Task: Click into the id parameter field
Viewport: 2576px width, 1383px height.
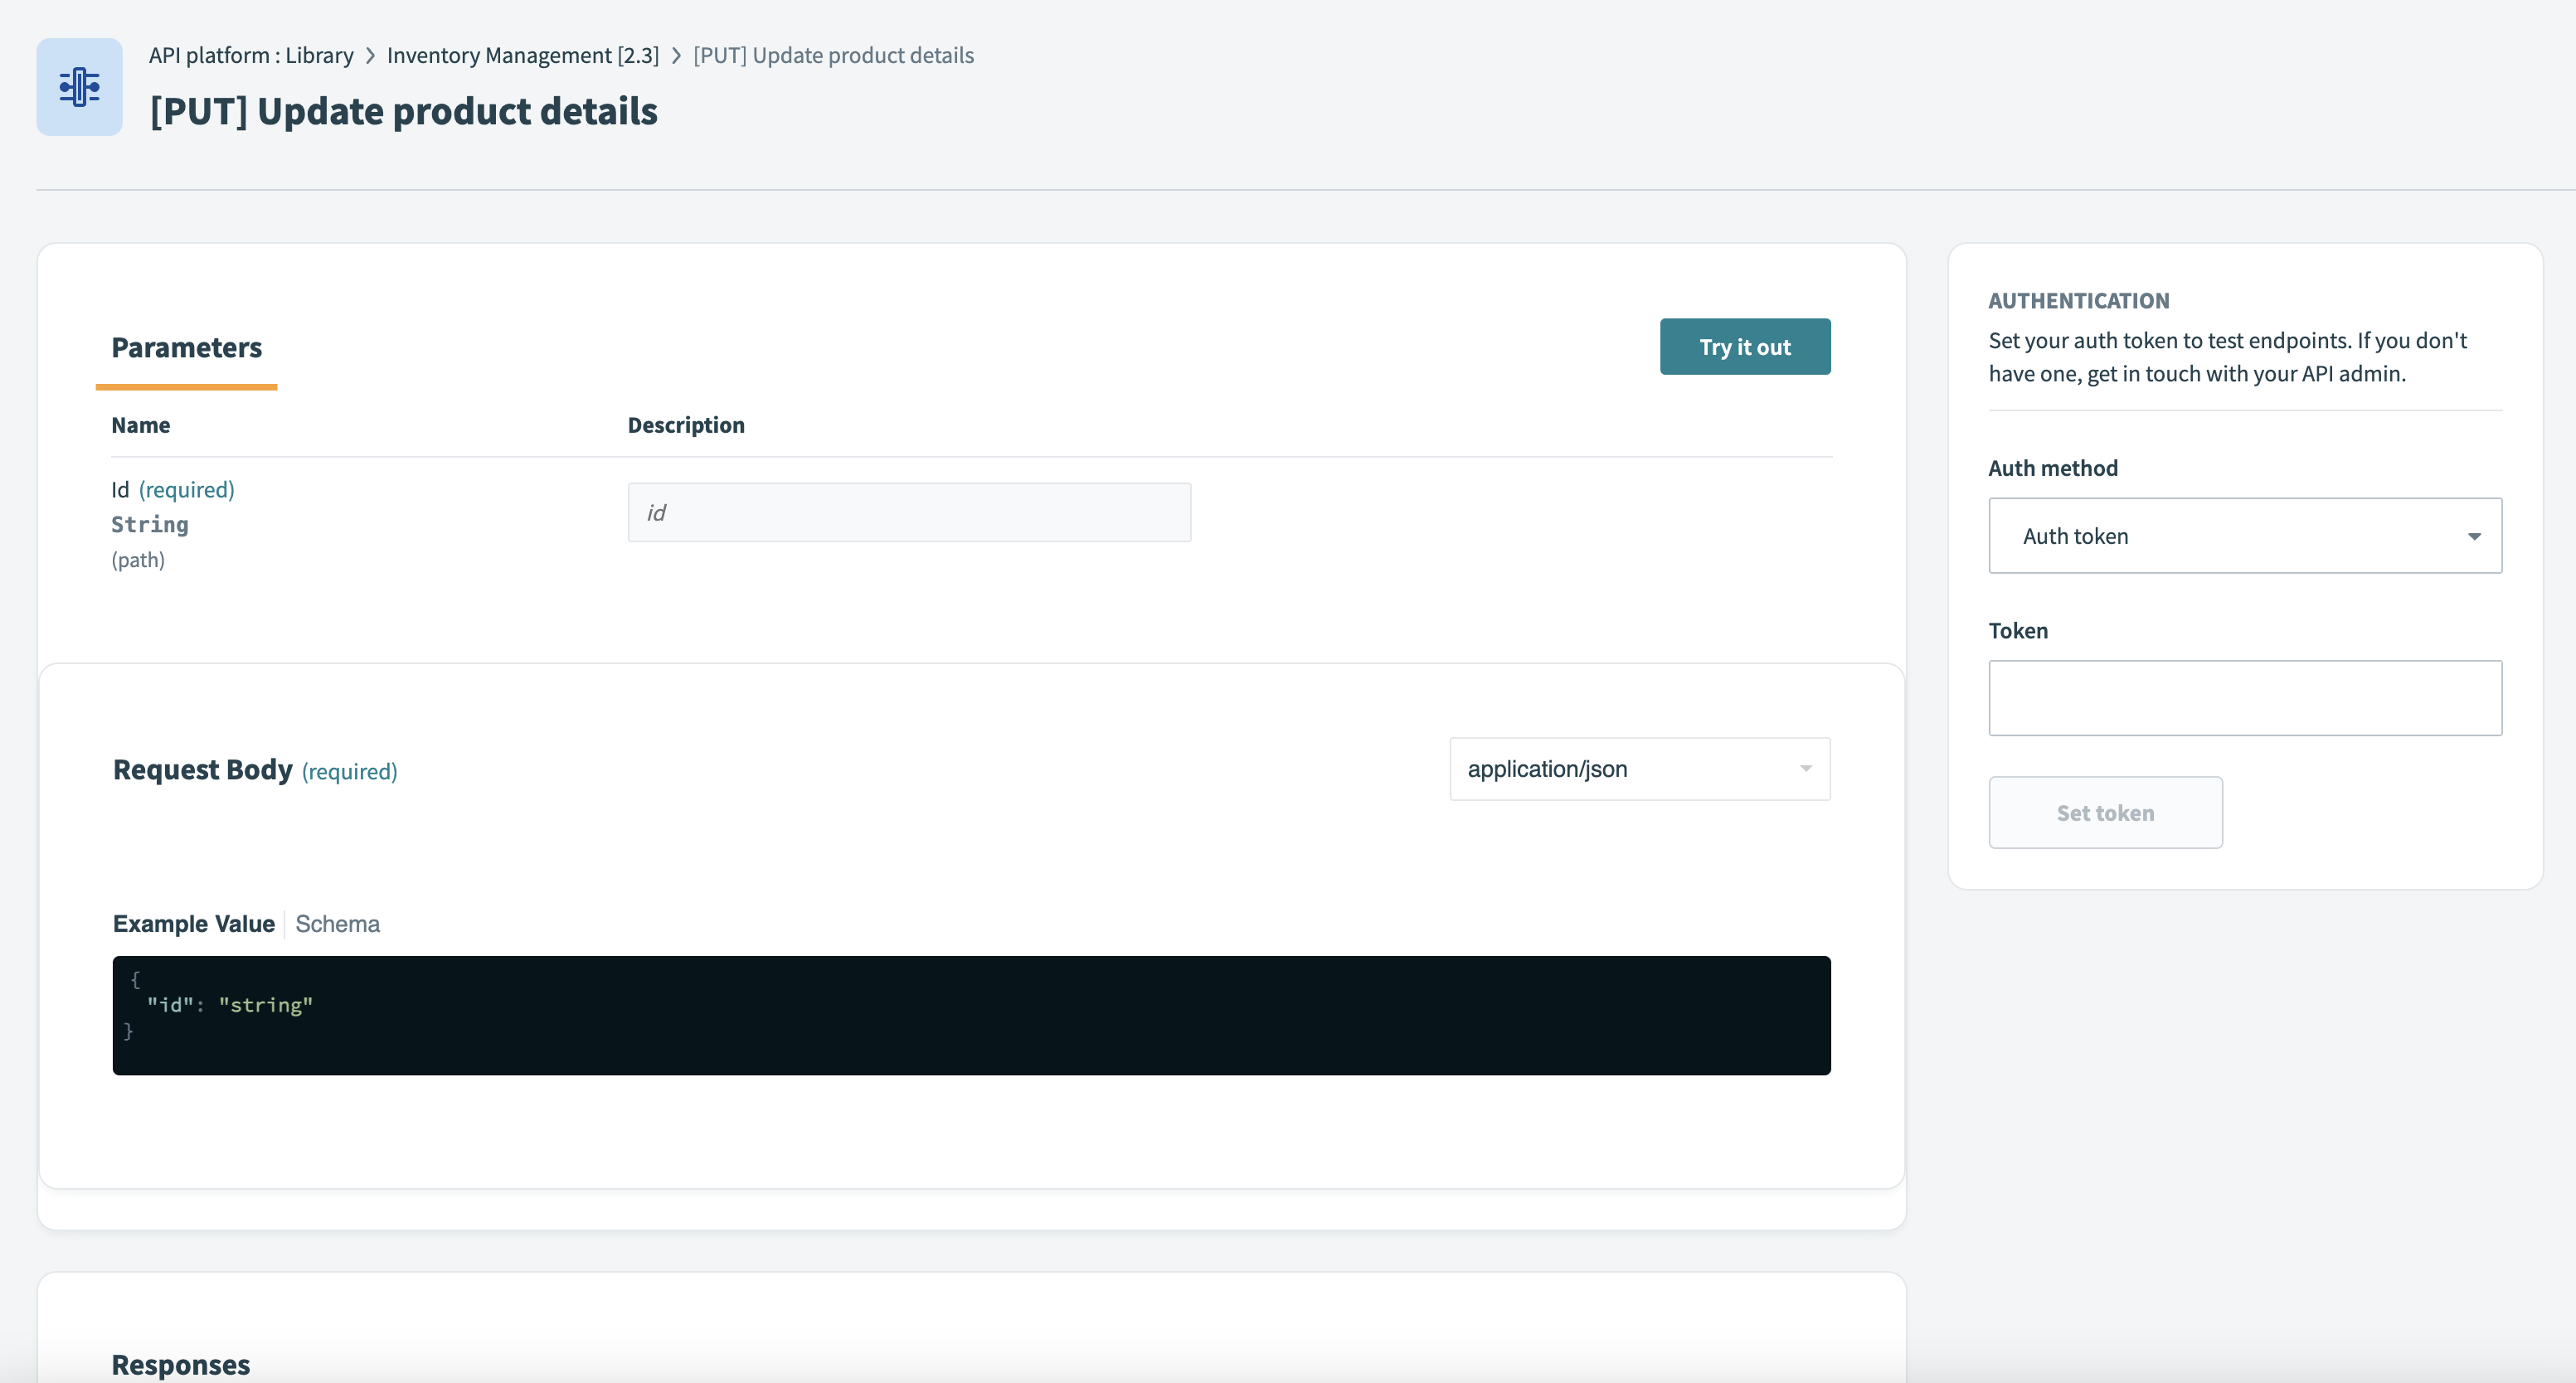Action: [908, 513]
